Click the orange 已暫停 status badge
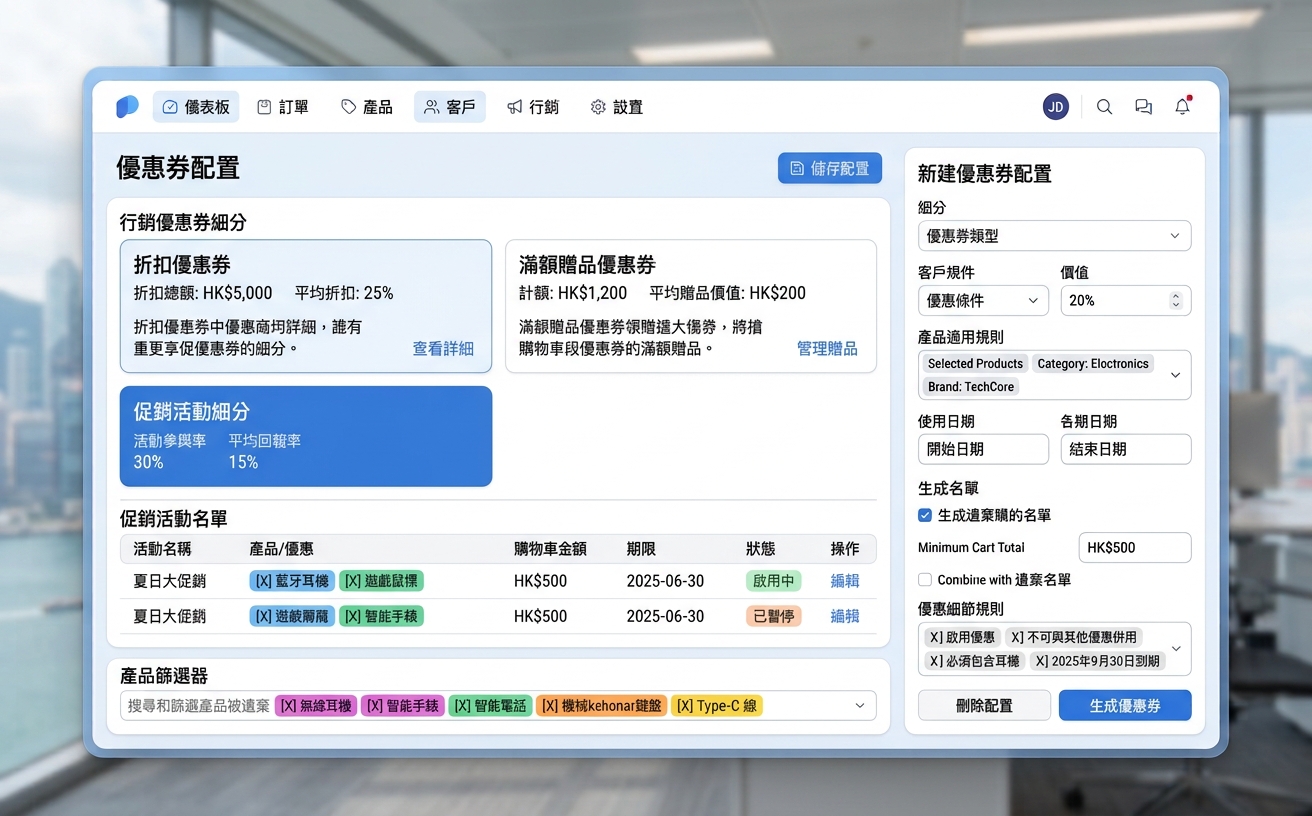1312x816 pixels. tap(774, 616)
